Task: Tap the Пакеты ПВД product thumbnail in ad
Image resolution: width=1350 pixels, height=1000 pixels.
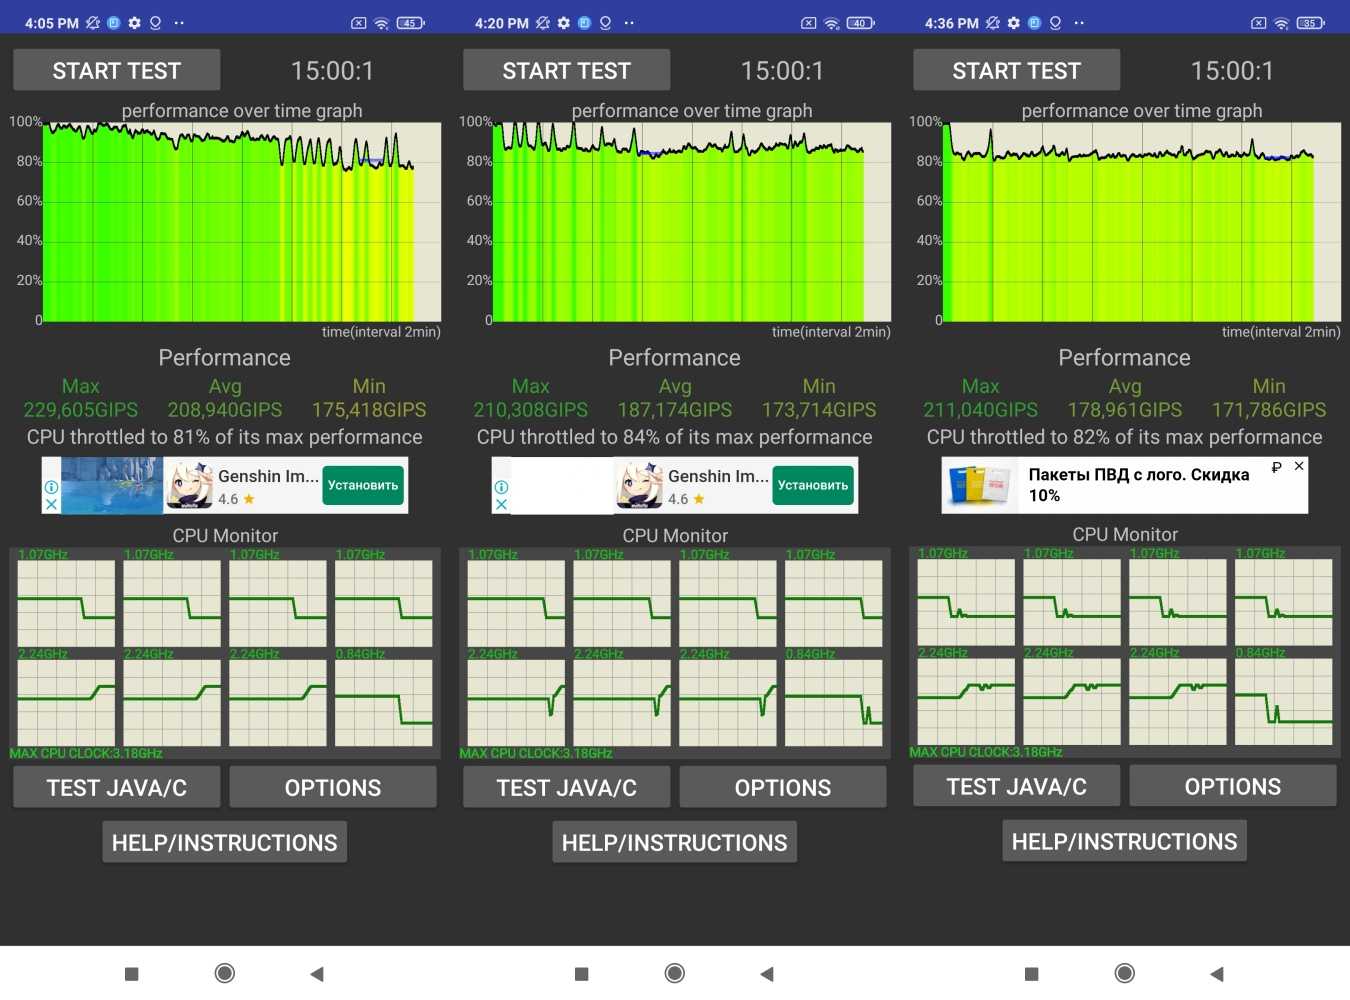Action: click(x=978, y=485)
